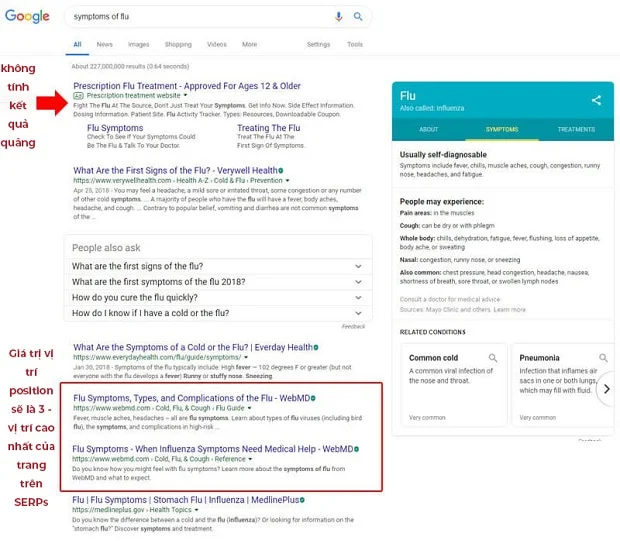
Task: Click the Prescription Flu Treatment ad link
Action: [186, 86]
